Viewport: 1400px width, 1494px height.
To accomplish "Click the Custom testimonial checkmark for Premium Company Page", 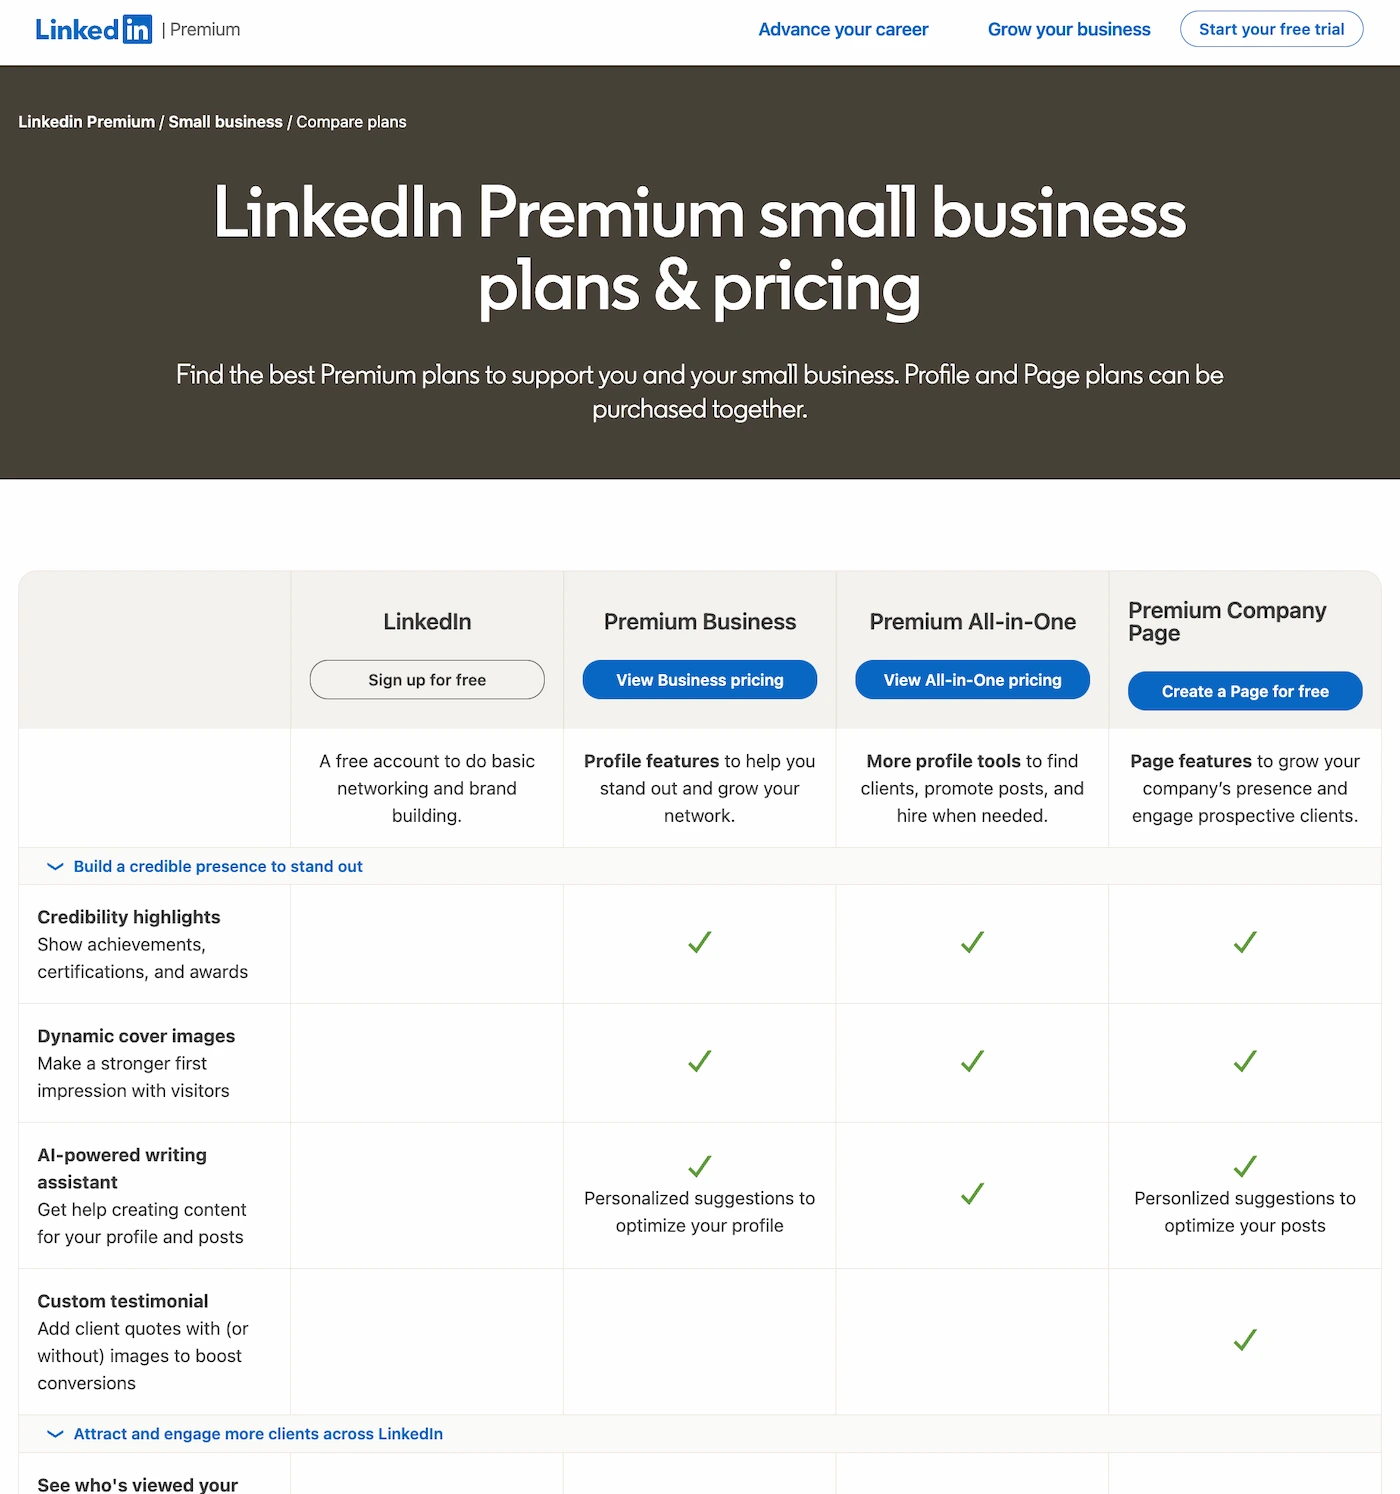I will (1245, 1339).
